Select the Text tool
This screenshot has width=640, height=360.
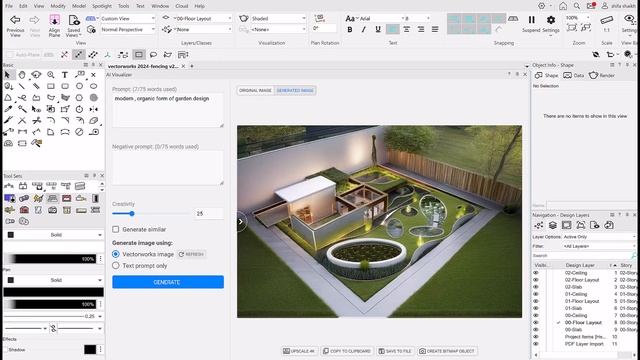[x=65, y=75]
